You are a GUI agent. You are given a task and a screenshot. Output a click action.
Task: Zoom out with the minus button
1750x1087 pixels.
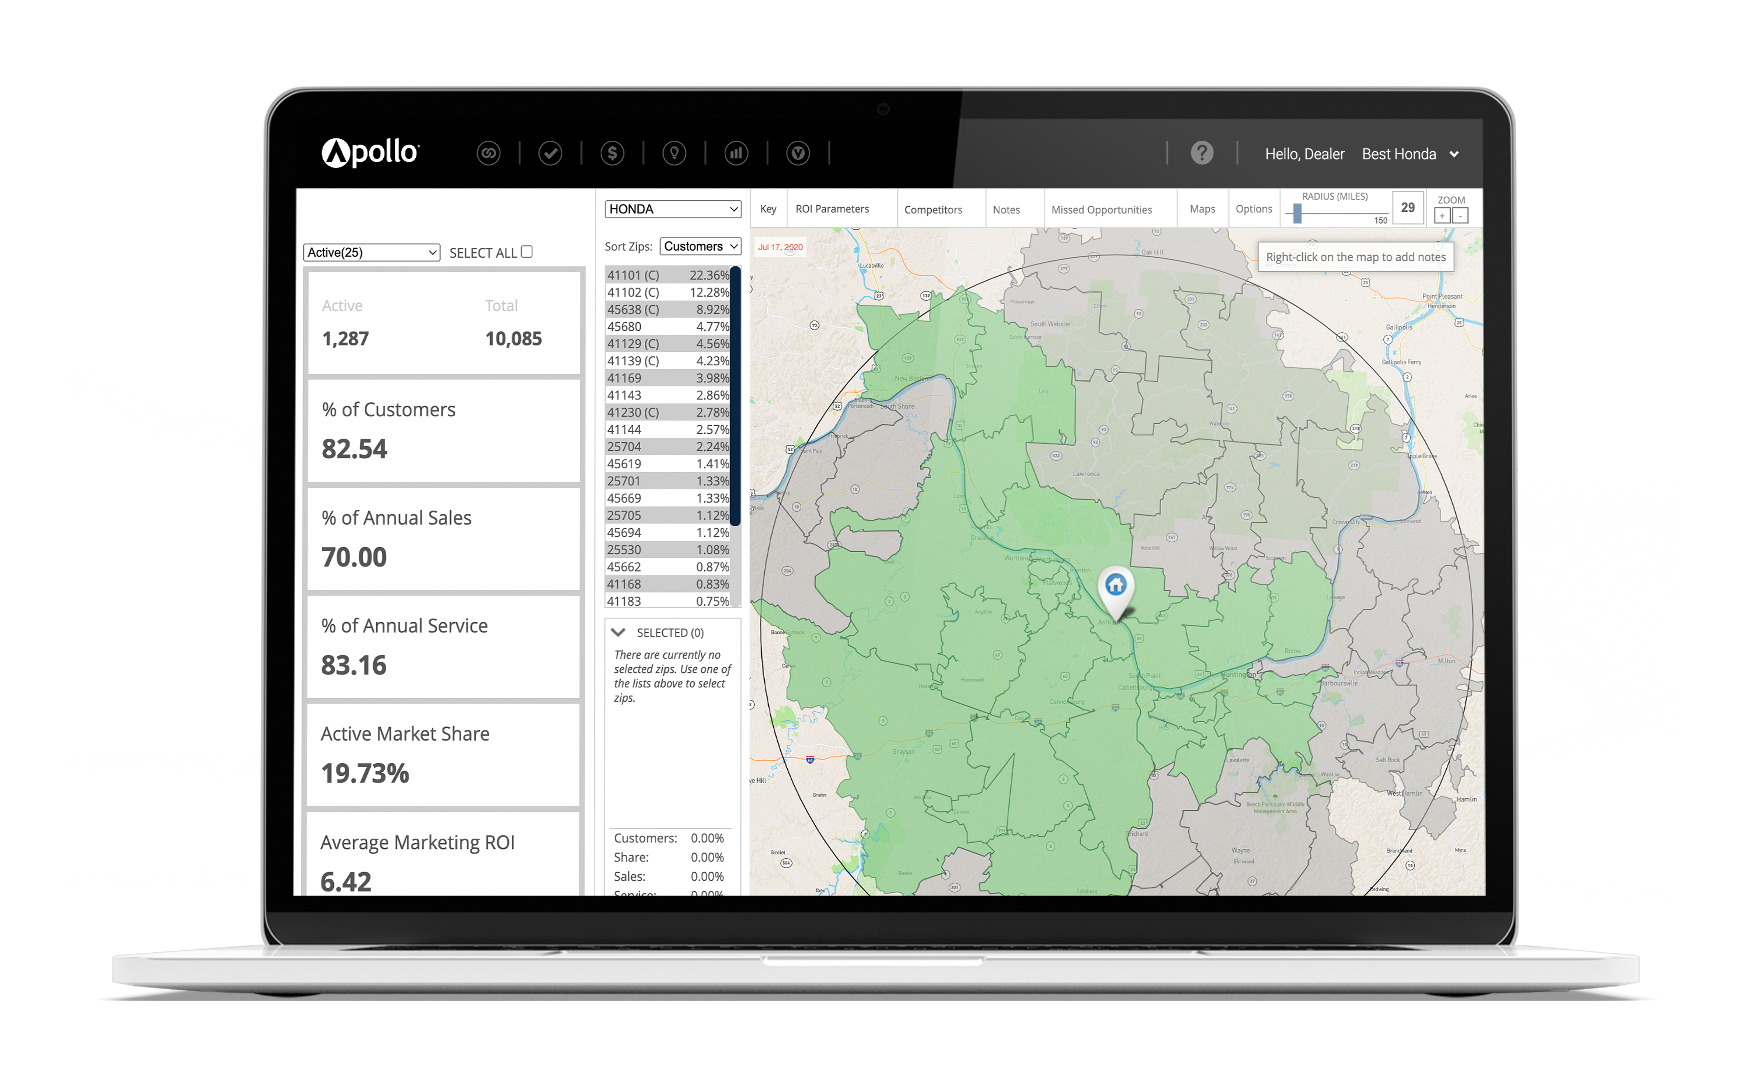1460,216
